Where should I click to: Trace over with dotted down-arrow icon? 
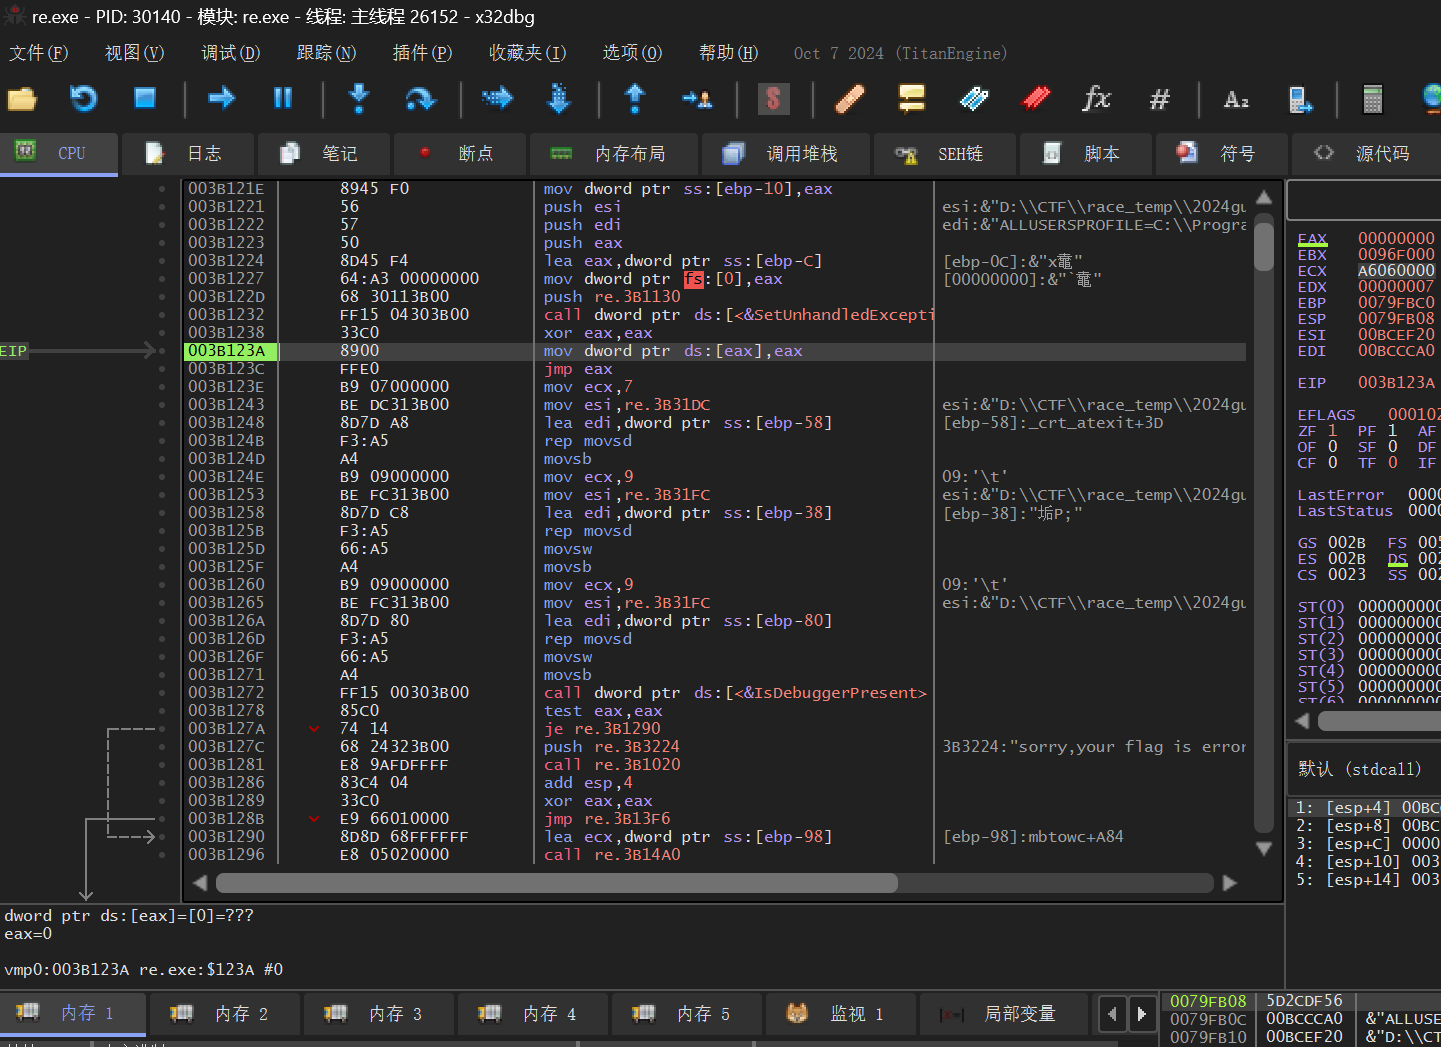point(559,98)
